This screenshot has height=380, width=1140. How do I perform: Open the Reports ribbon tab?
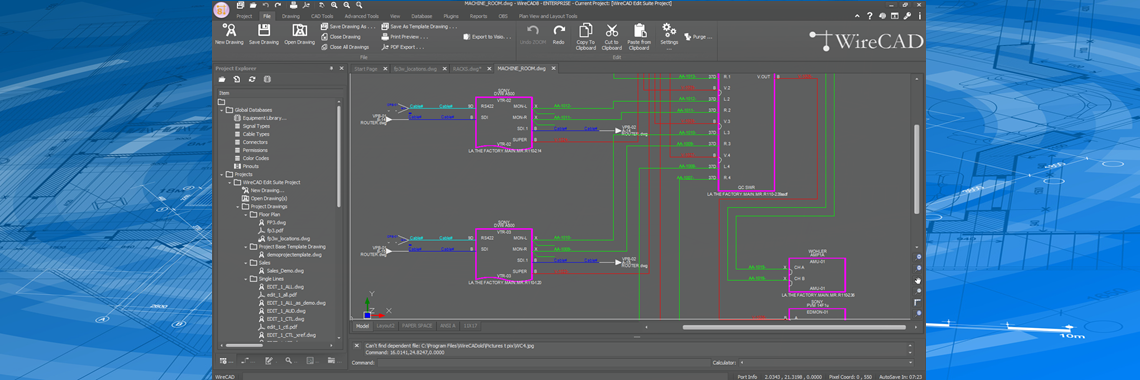coord(478,15)
